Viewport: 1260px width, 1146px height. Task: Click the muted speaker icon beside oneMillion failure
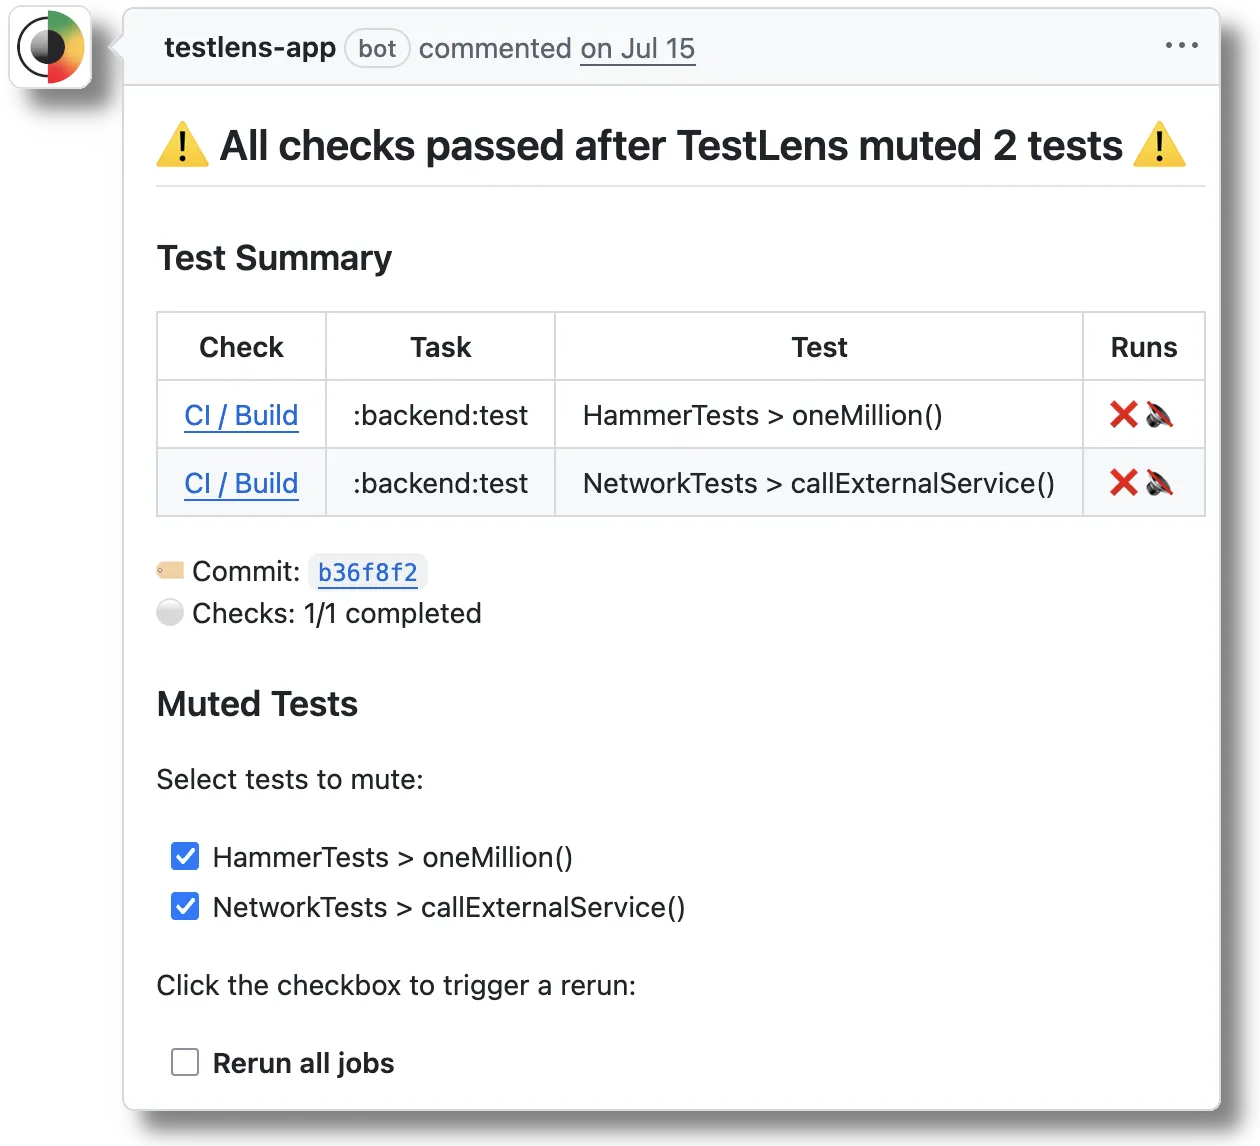click(x=1160, y=414)
